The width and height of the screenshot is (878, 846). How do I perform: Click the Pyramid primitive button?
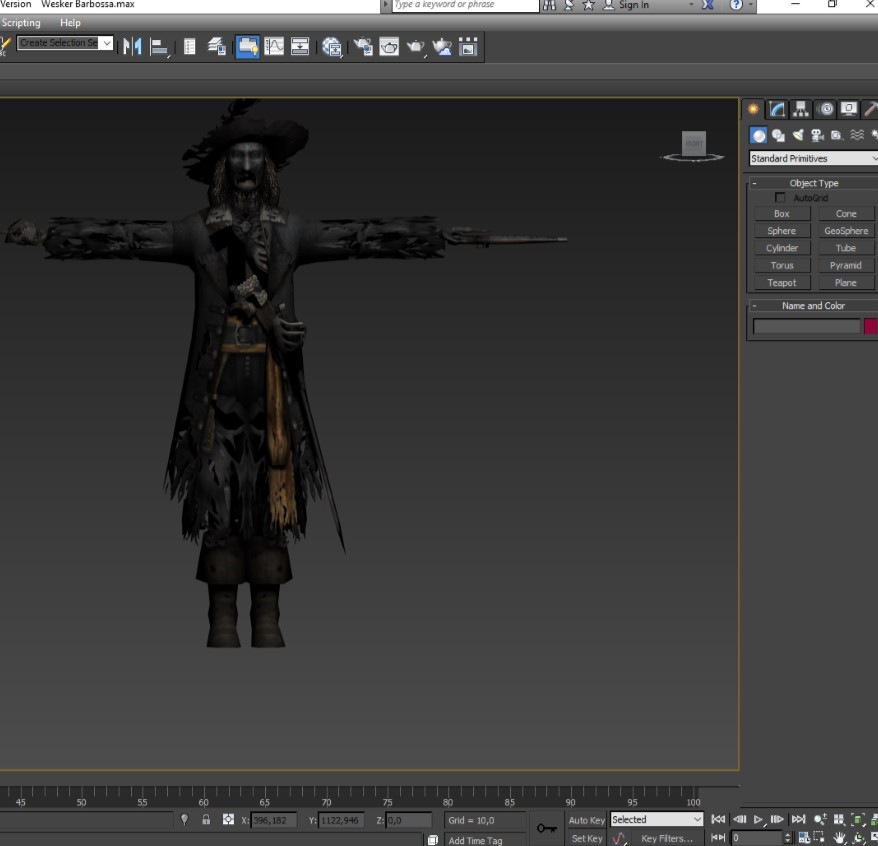[x=846, y=265]
